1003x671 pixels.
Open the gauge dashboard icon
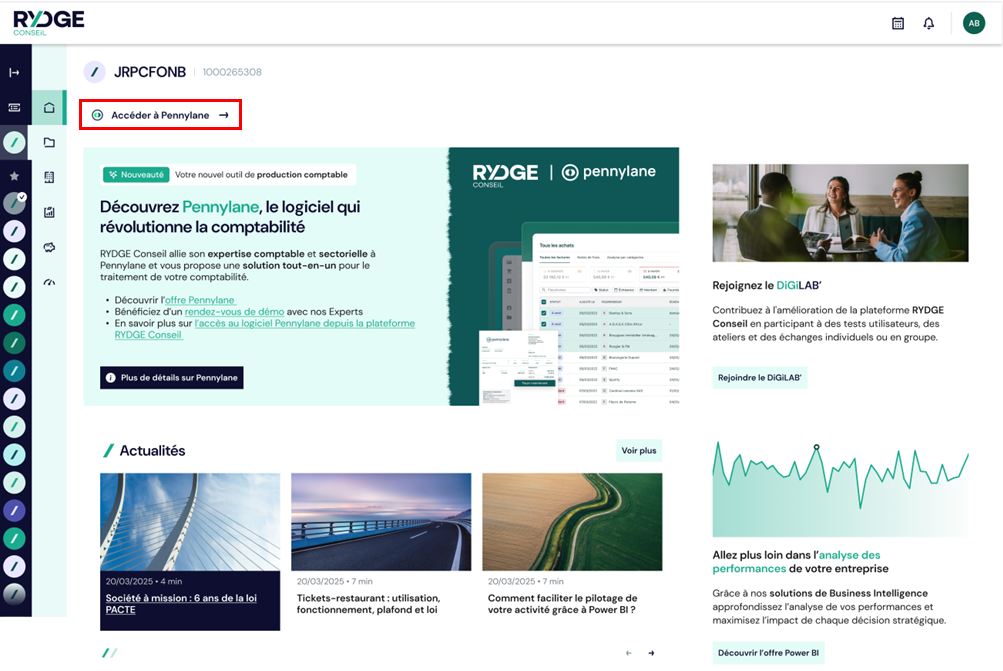tap(49, 282)
